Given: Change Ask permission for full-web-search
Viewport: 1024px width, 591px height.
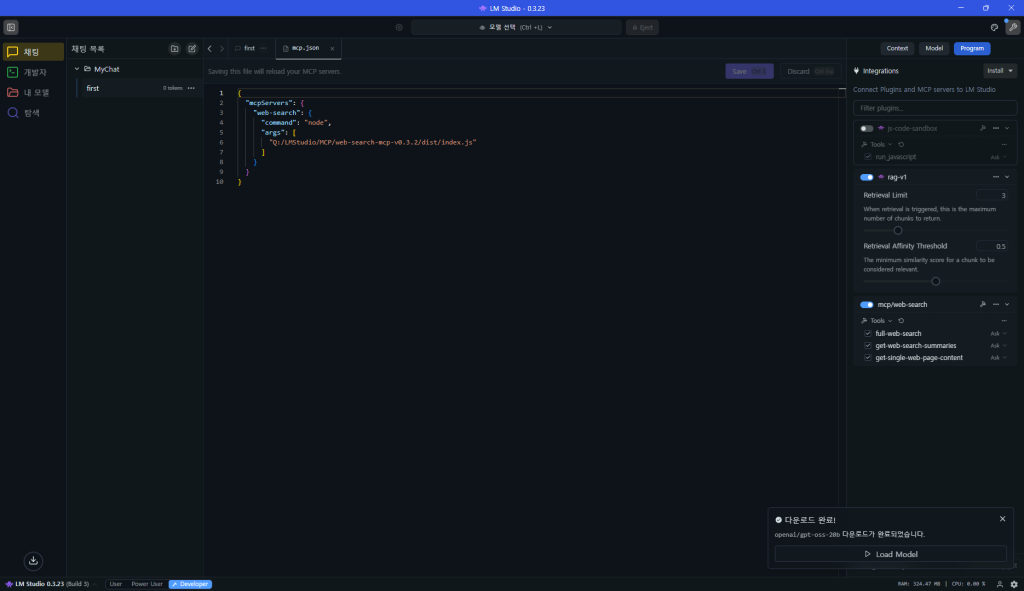Looking at the screenshot, I should pos(999,334).
